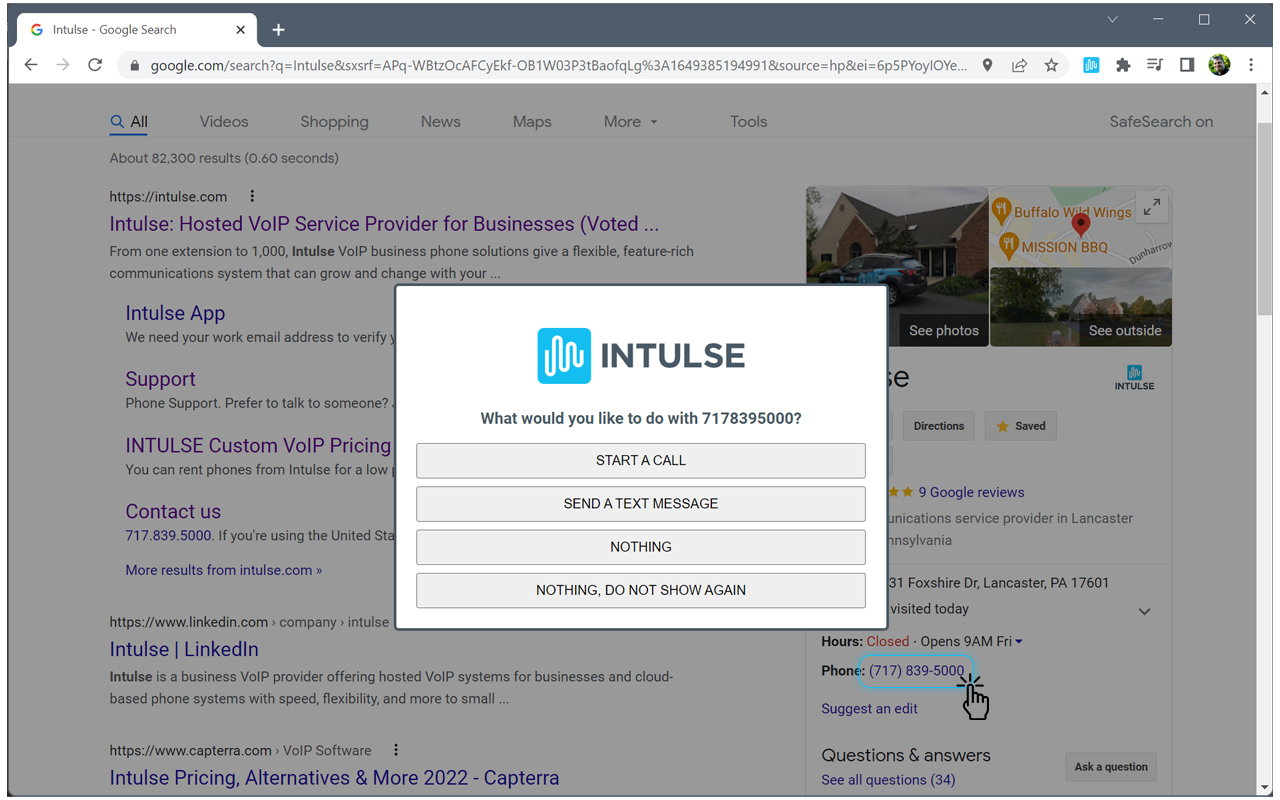Open the Chrome profile avatar

(x=1219, y=64)
